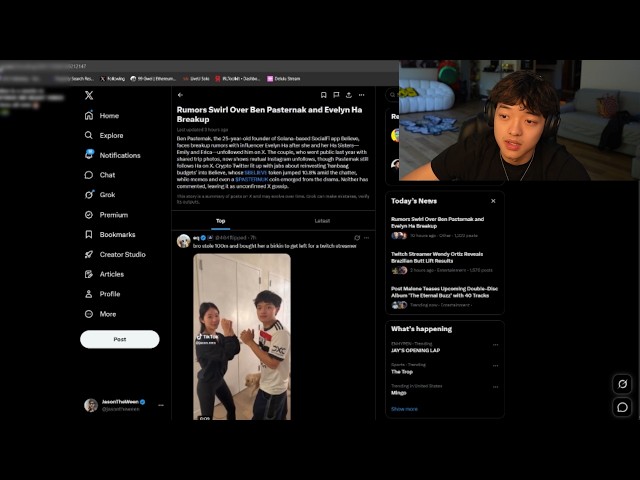Click the Grok icon on the tweet
The height and width of the screenshot is (480, 640).
(357, 238)
